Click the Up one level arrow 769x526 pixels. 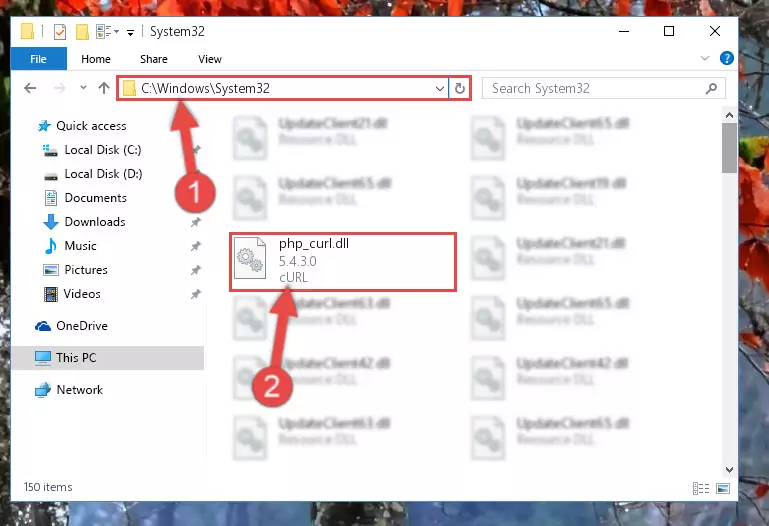(x=103, y=88)
